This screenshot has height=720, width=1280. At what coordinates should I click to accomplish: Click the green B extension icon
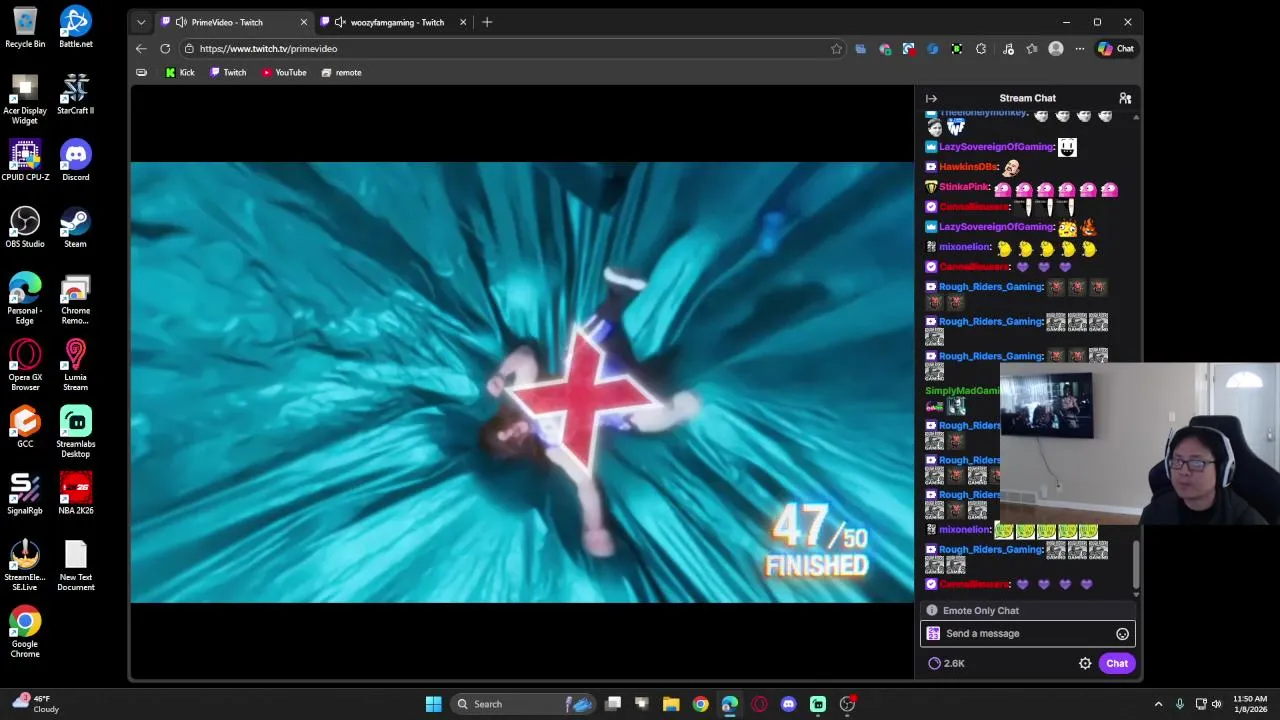click(957, 49)
